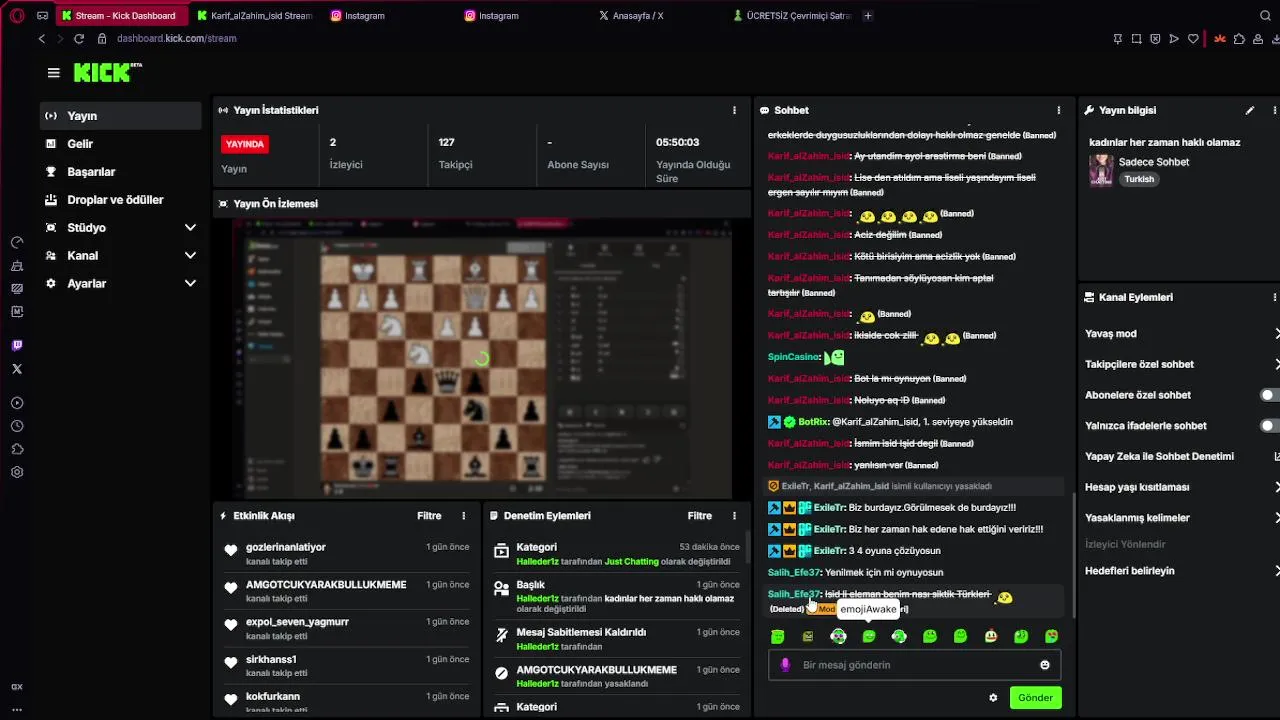
Task: Insert the emojiAwake emote
Action: [869, 636]
